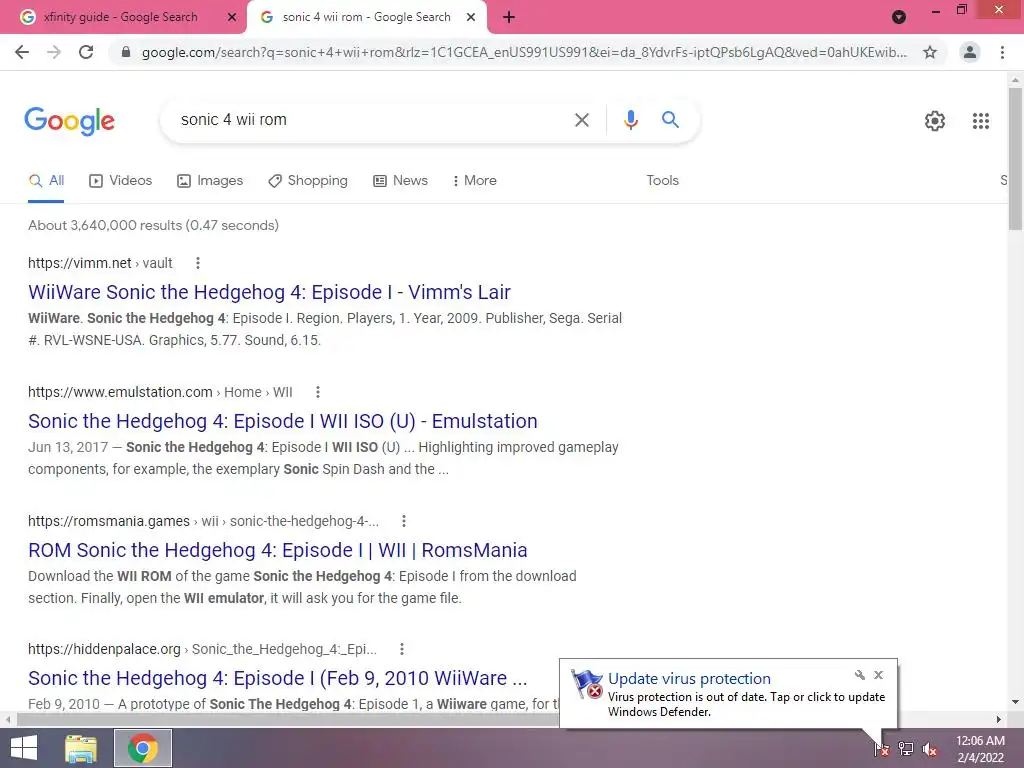Open the Chrome profile avatar
The width and height of the screenshot is (1024, 768).
[x=970, y=52]
